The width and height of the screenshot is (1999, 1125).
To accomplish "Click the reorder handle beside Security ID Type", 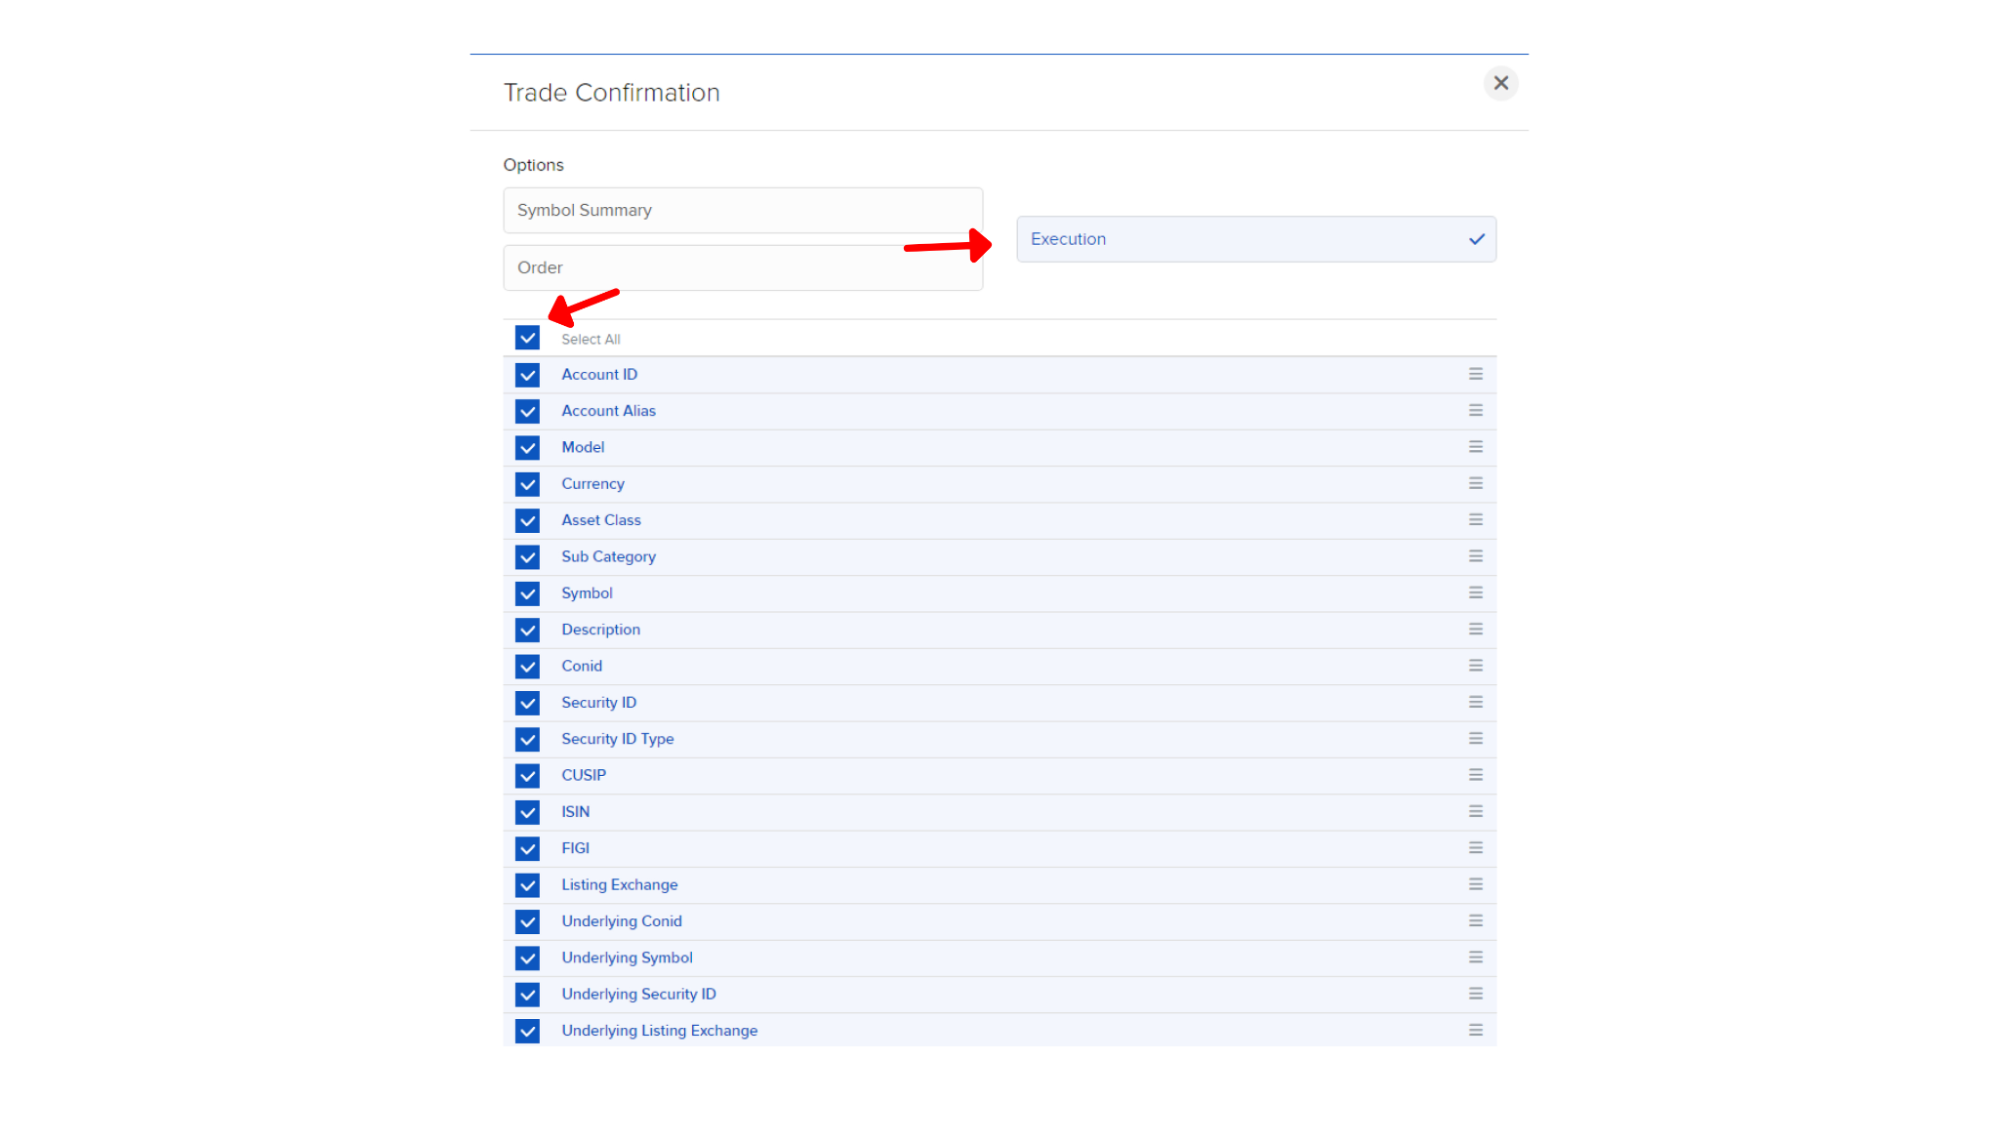I will pyautogui.click(x=1475, y=738).
